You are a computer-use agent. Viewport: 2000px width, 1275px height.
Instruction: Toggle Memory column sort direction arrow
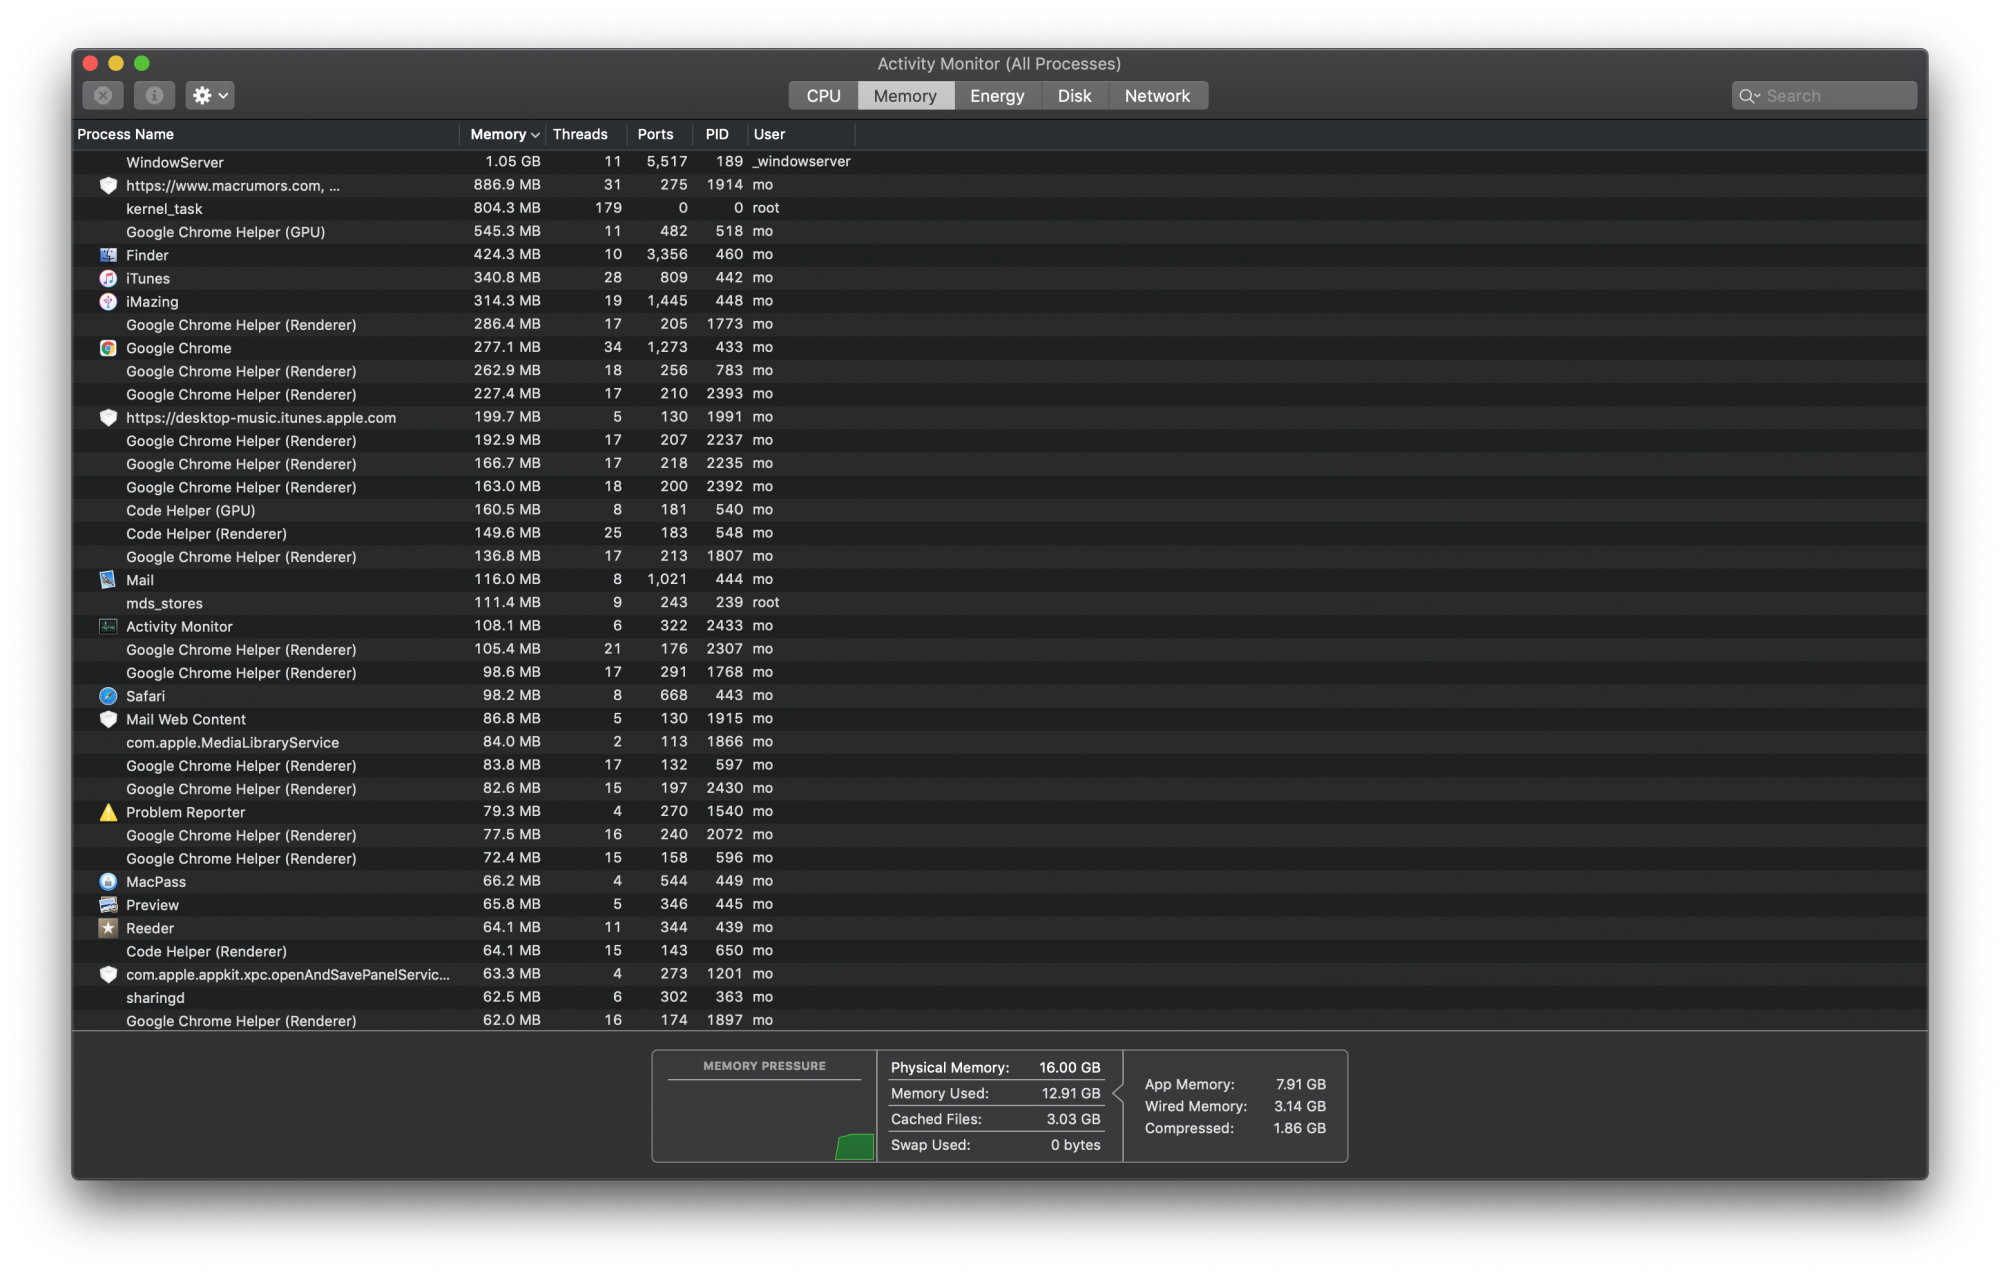point(536,135)
